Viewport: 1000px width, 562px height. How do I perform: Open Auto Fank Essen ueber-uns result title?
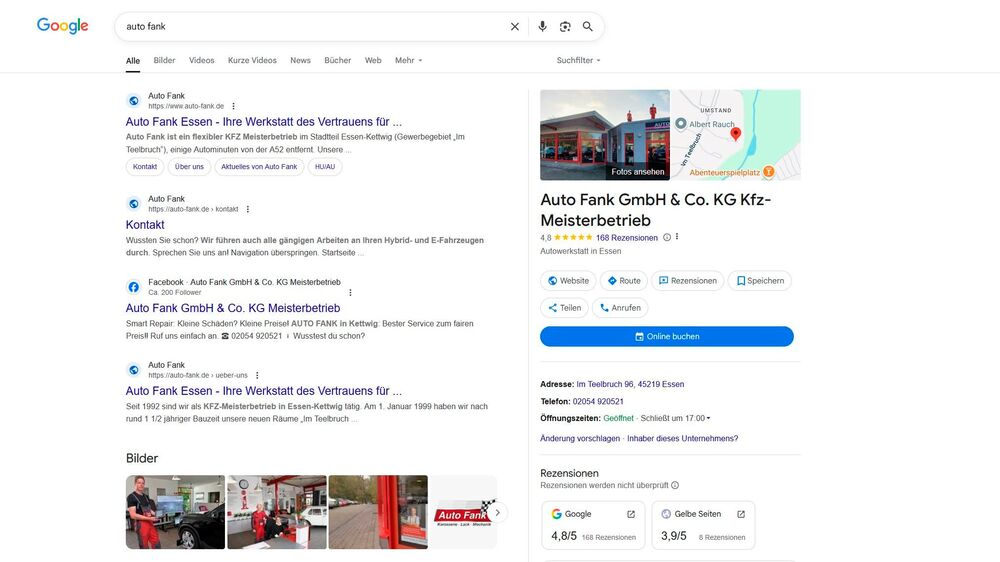(x=263, y=391)
